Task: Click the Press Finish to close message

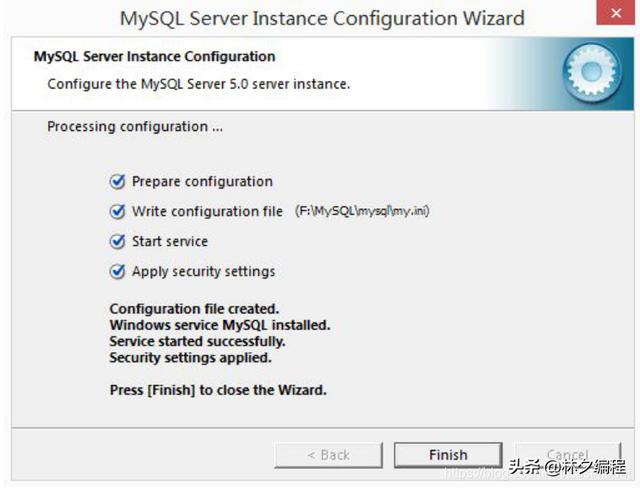Action: [x=218, y=390]
